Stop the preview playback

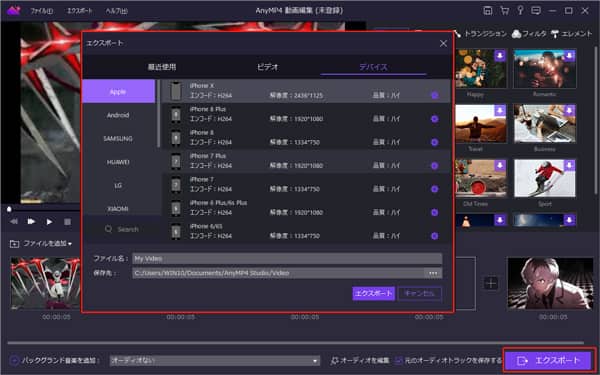point(67,222)
